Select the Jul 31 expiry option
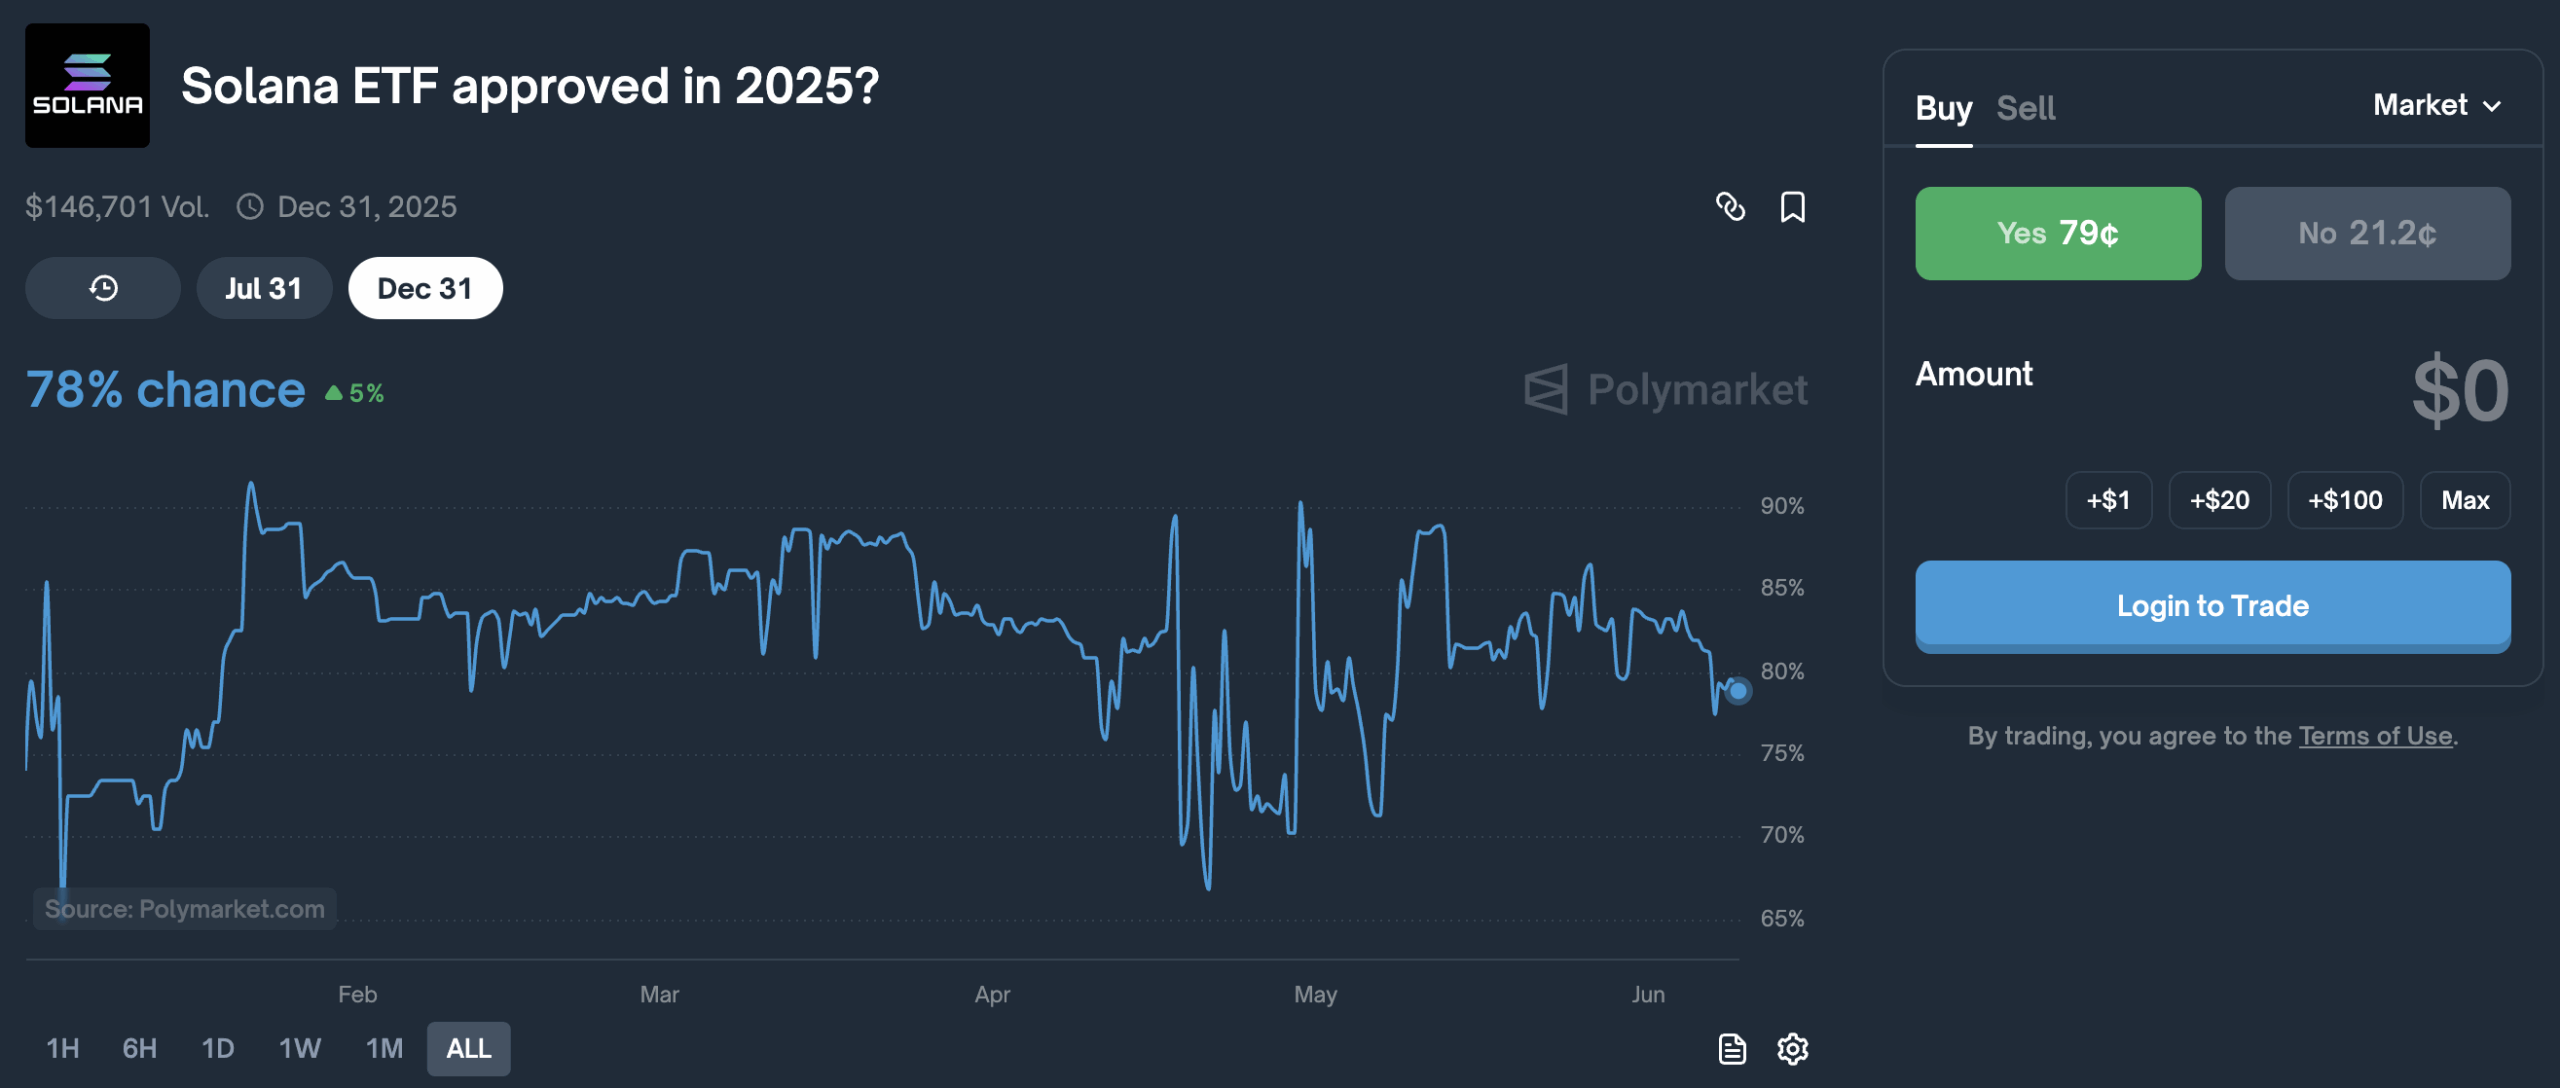The width and height of the screenshot is (2560, 1088). tap(264, 288)
